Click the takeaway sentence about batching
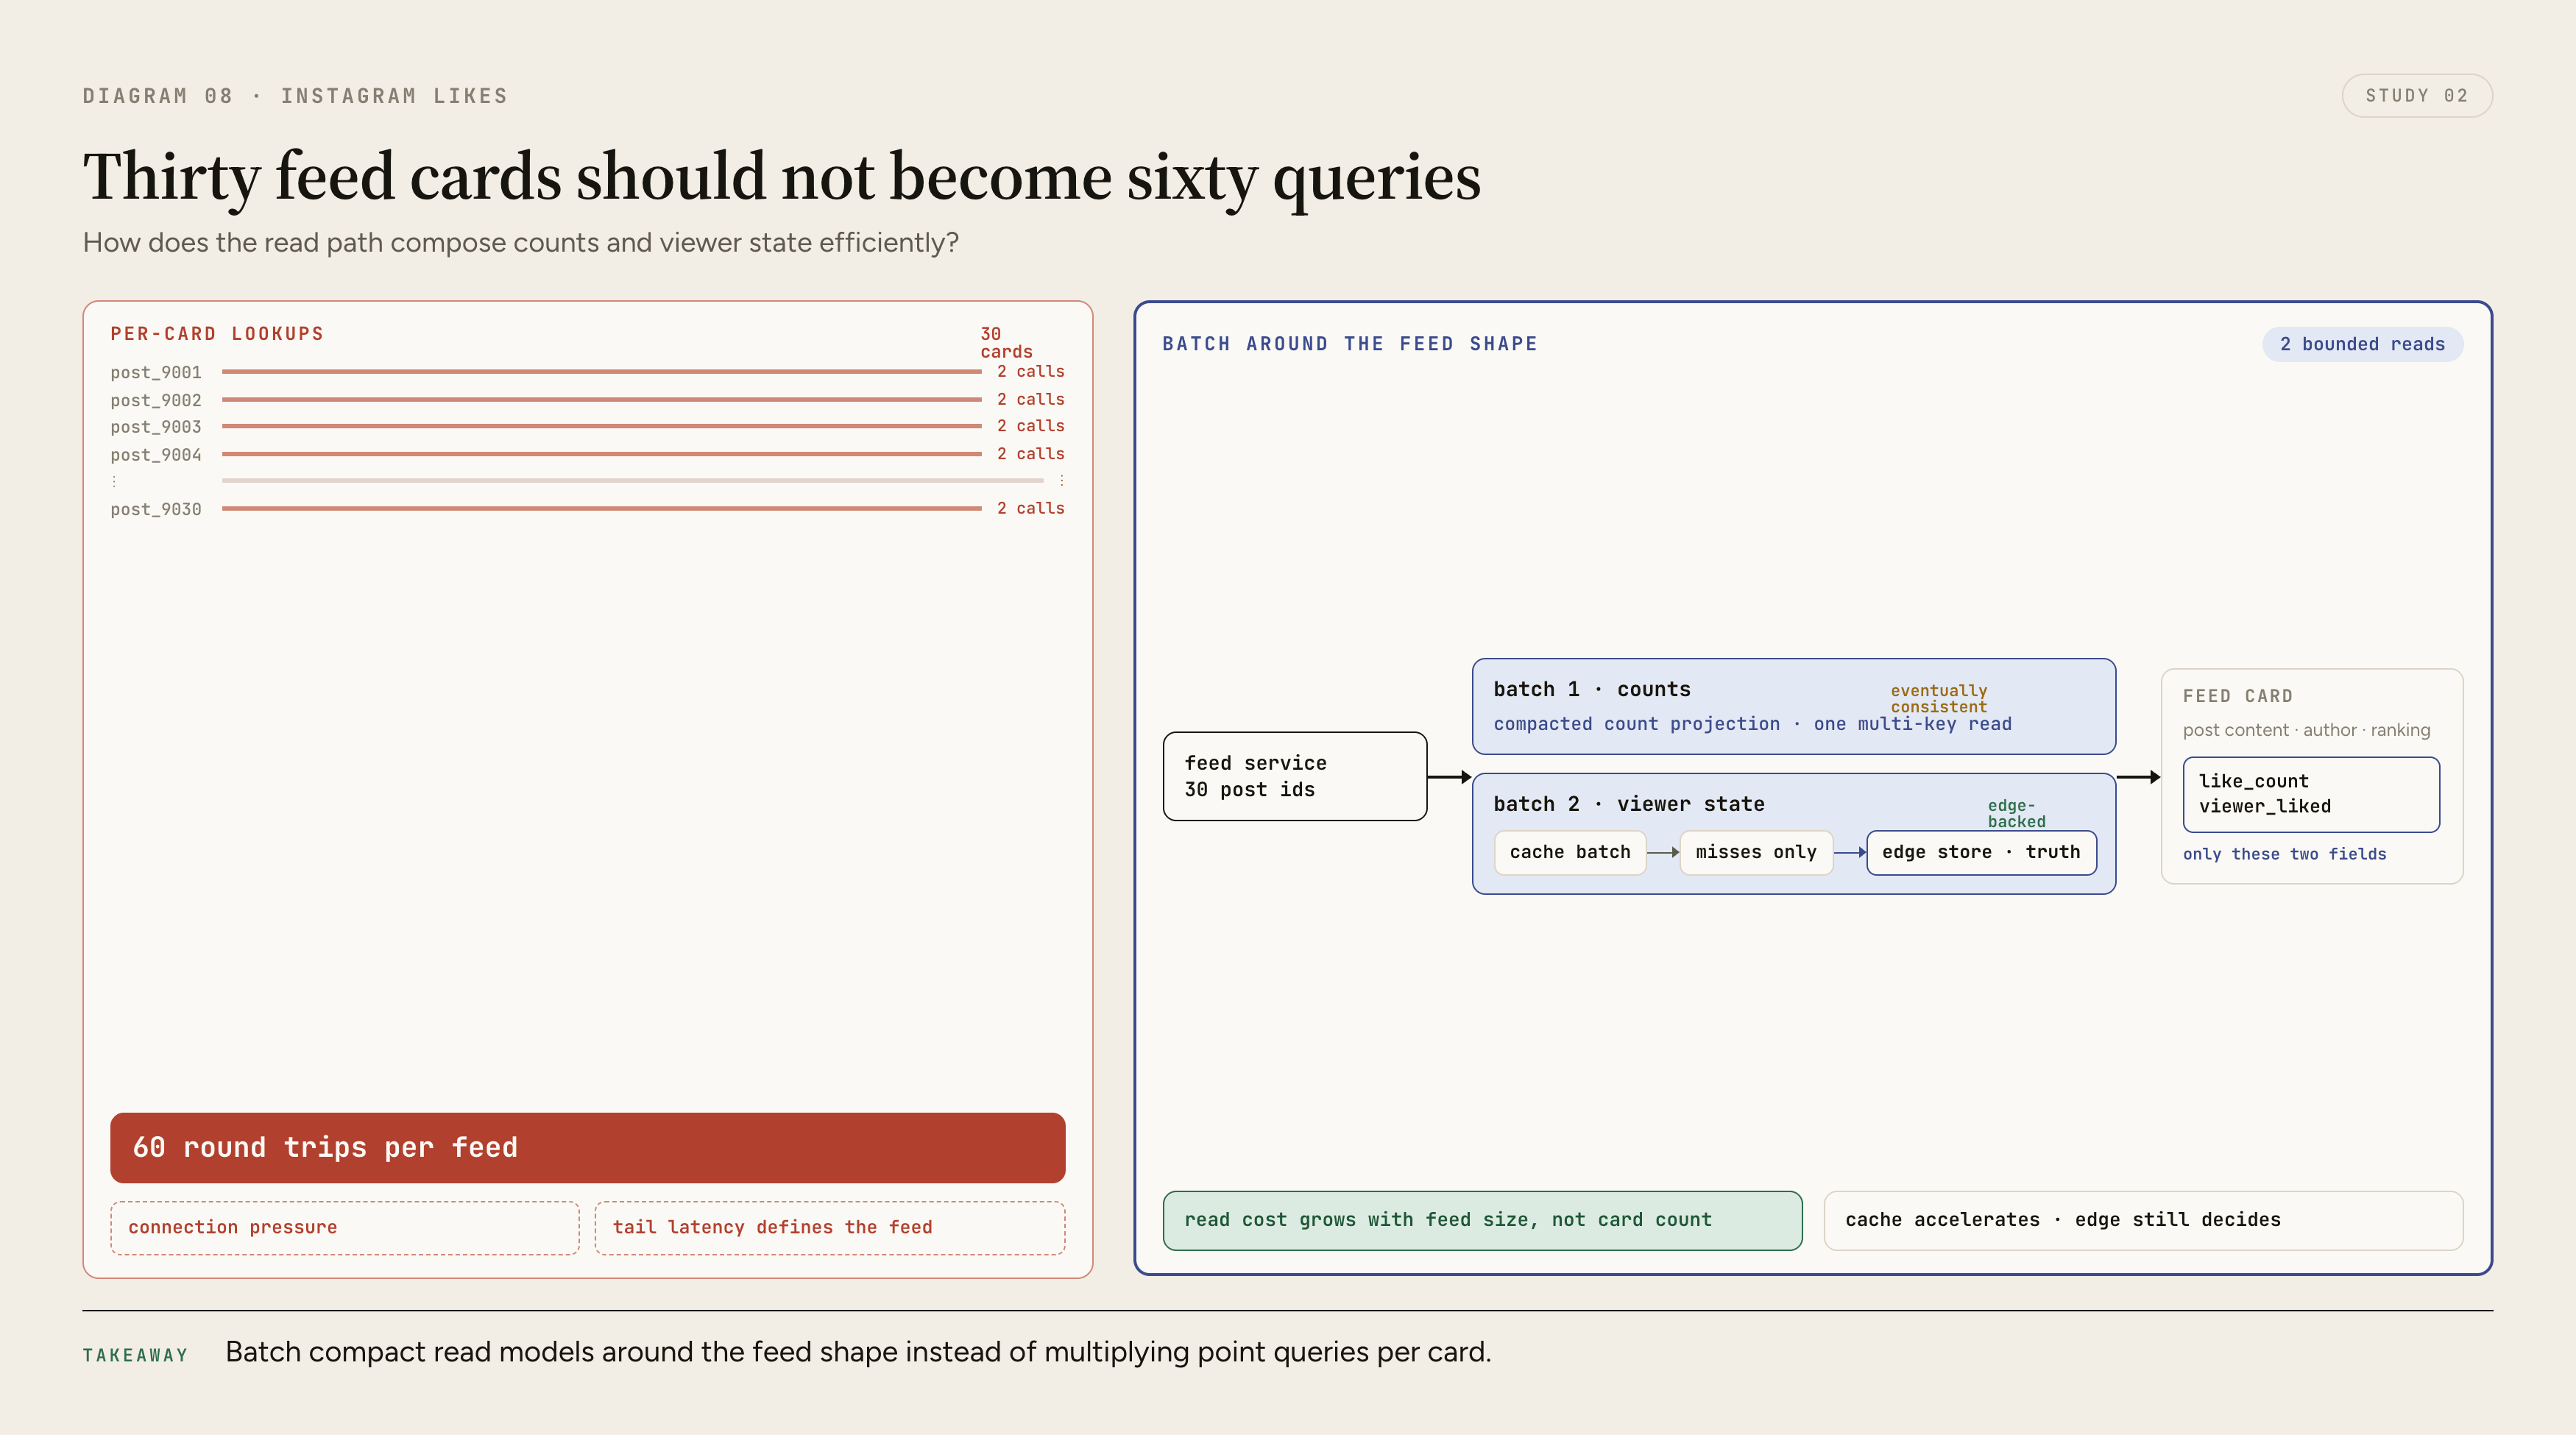2576x1435 pixels. coord(858,1352)
